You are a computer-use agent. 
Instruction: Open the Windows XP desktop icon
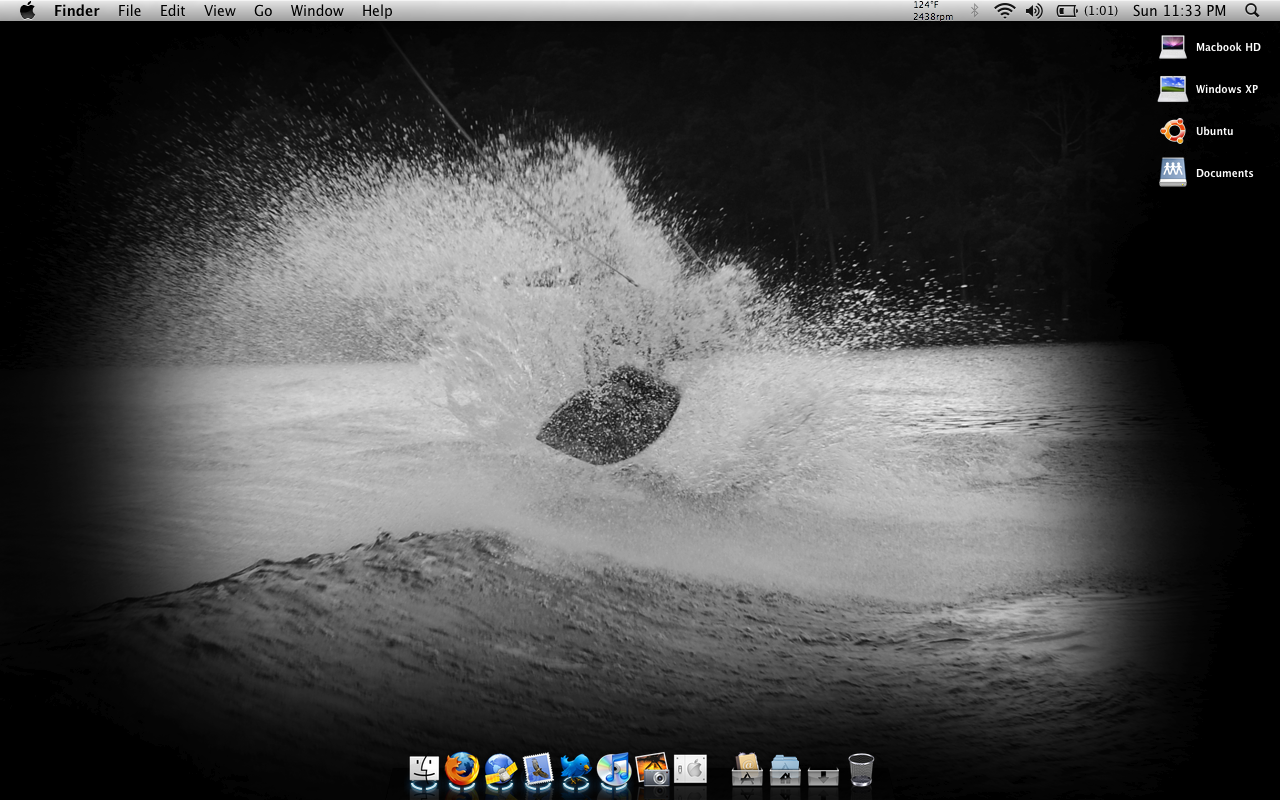[1172, 88]
